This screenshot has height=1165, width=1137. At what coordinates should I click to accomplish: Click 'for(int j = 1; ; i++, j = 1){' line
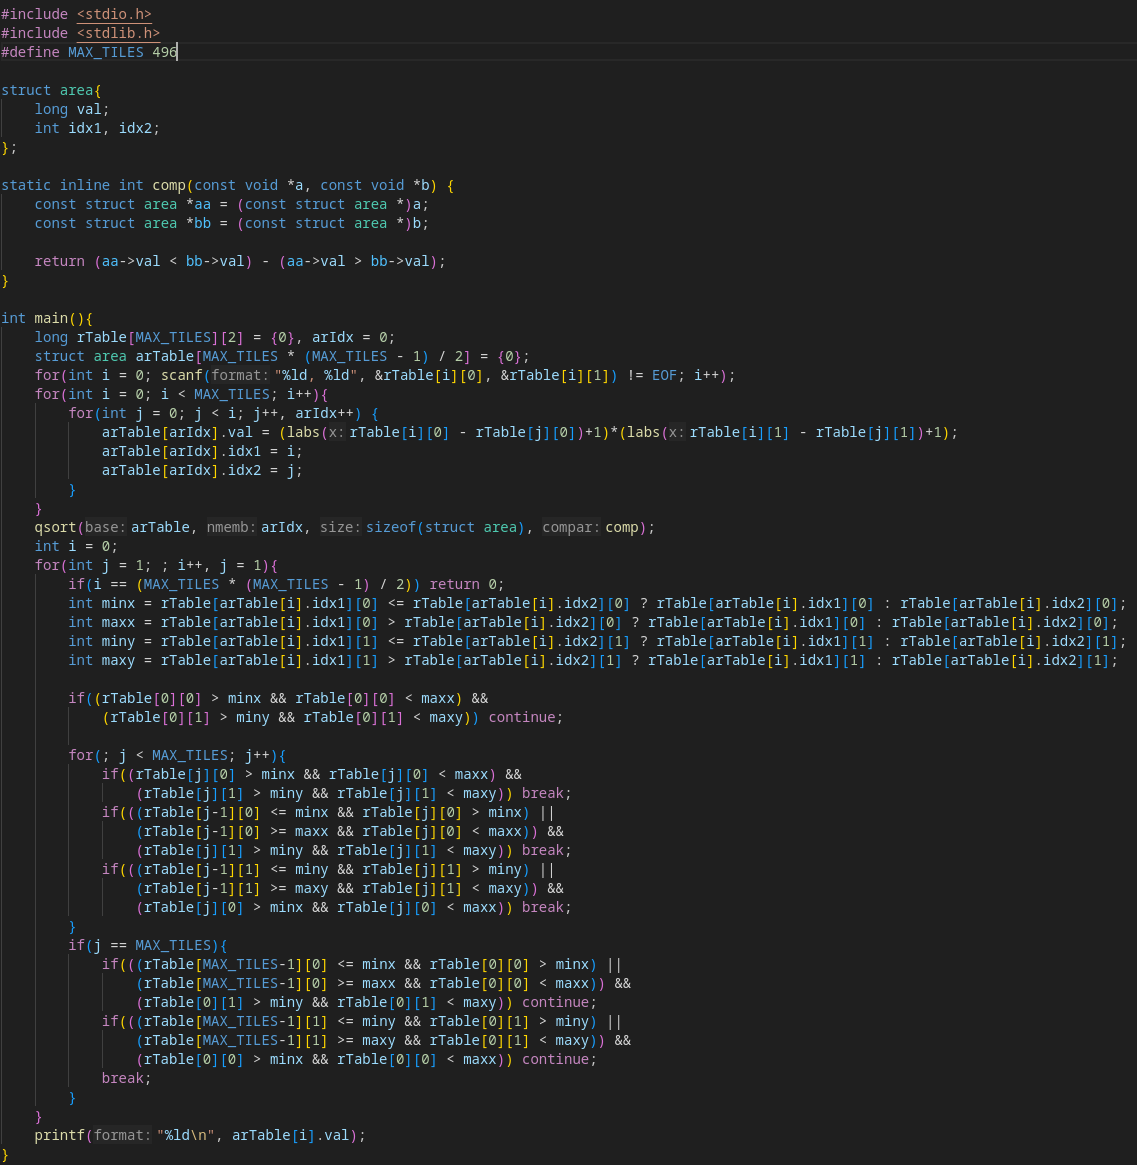(x=156, y=565)
